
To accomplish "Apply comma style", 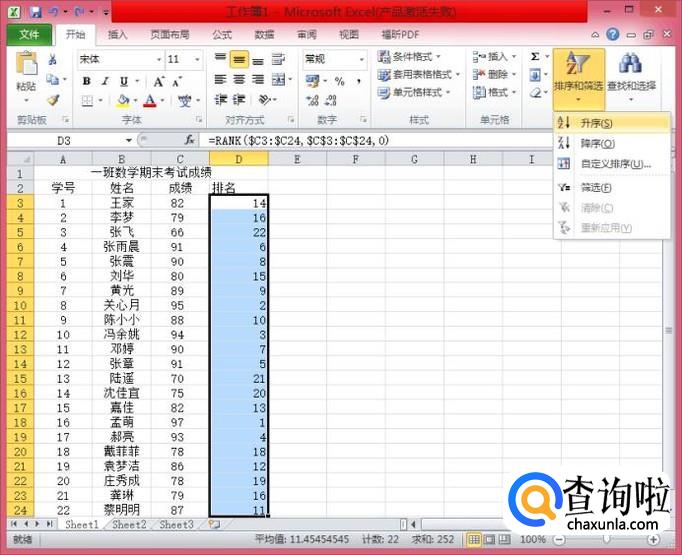I will tap(358, 81).
